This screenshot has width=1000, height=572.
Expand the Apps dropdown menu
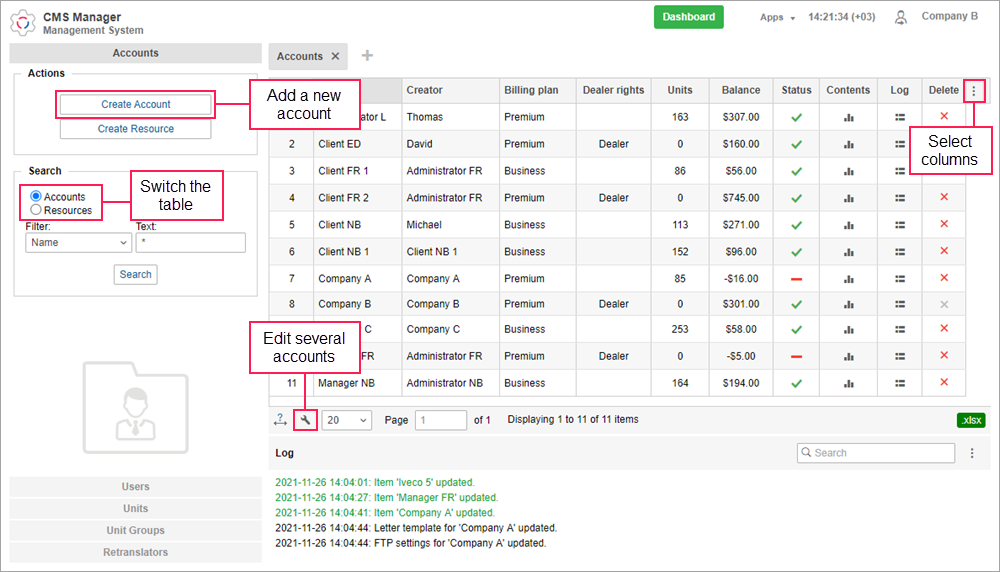click(777, 17)
